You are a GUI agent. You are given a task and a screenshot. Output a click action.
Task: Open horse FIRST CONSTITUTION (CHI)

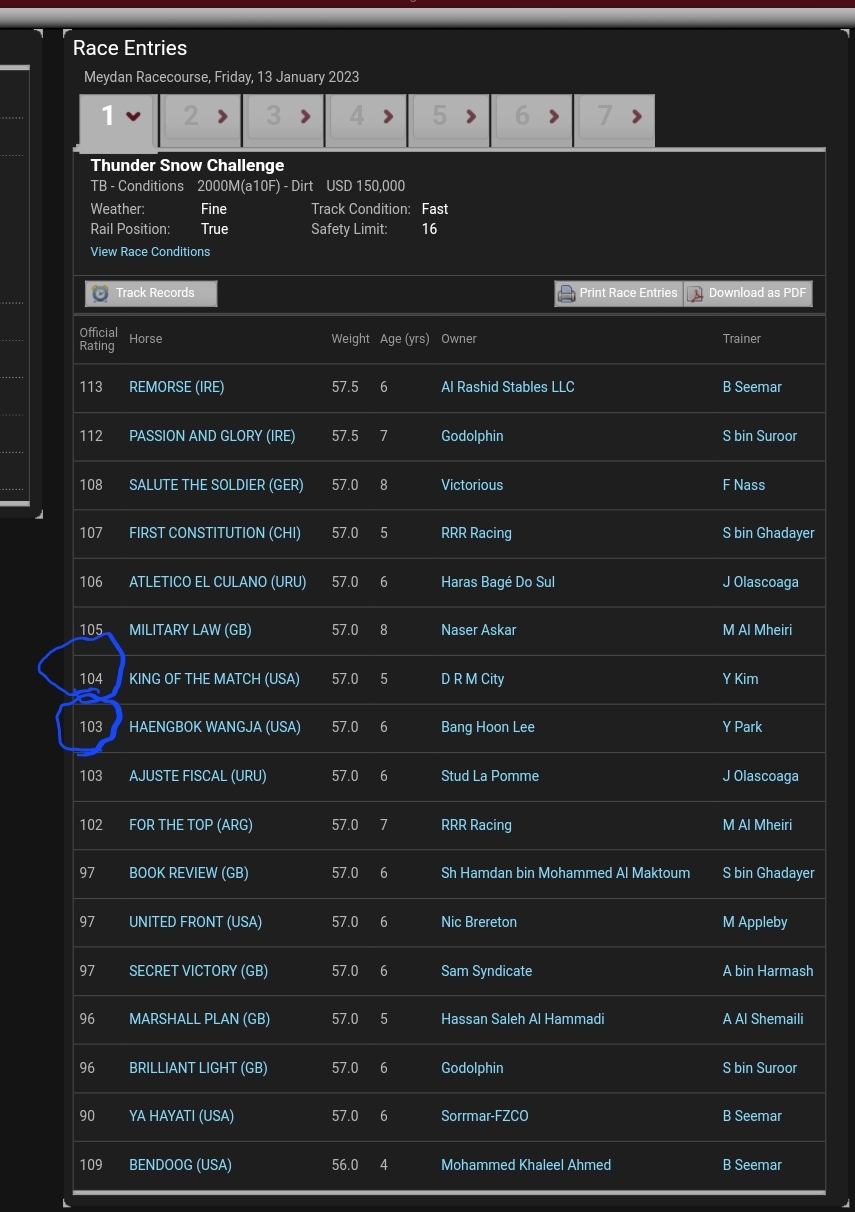(215, 533)
